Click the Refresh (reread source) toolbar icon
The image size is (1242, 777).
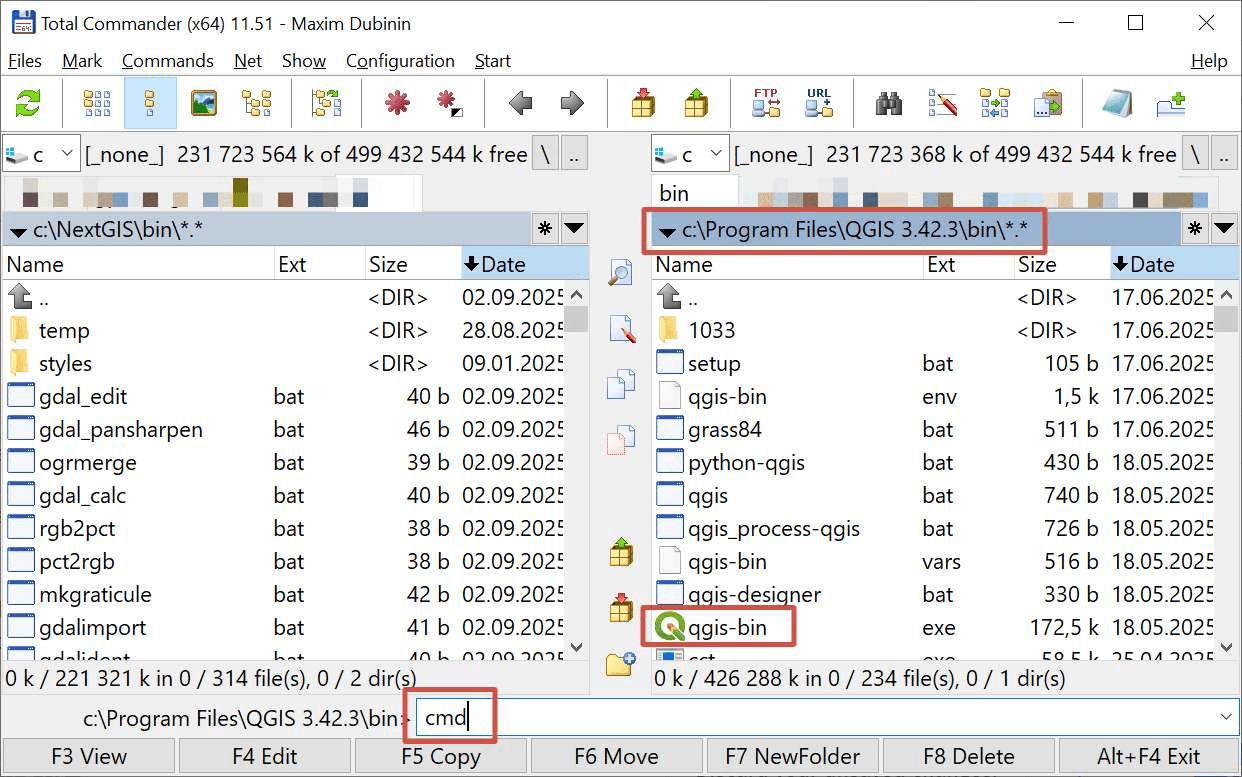(x=28, y=103)
